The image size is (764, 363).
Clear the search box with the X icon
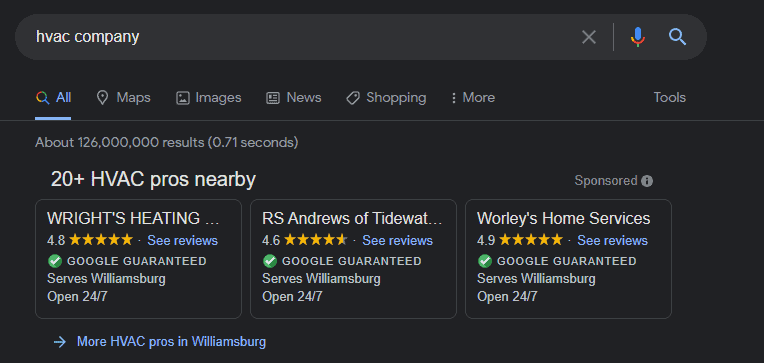coord(589,37)
